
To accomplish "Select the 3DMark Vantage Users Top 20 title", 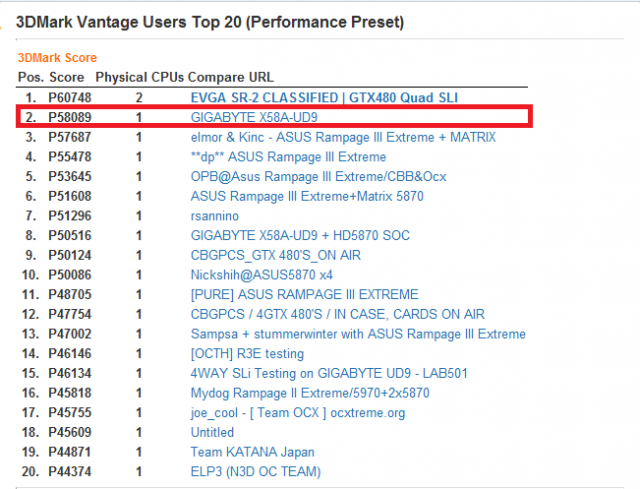I will [210, 22].
